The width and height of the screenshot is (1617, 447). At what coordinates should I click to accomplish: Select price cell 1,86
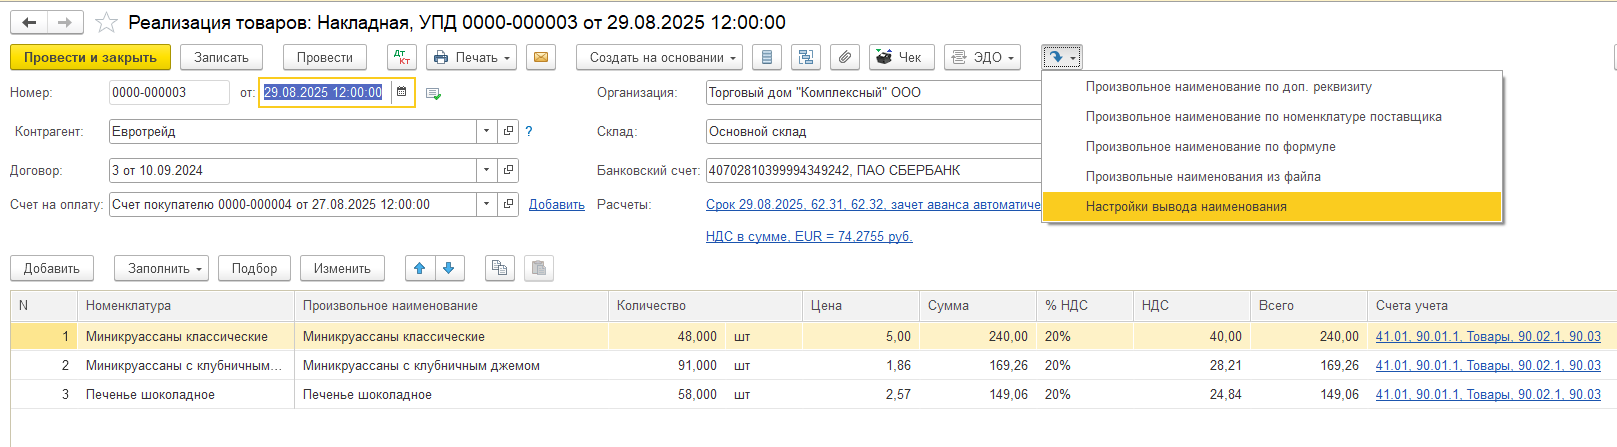point(861,366)
